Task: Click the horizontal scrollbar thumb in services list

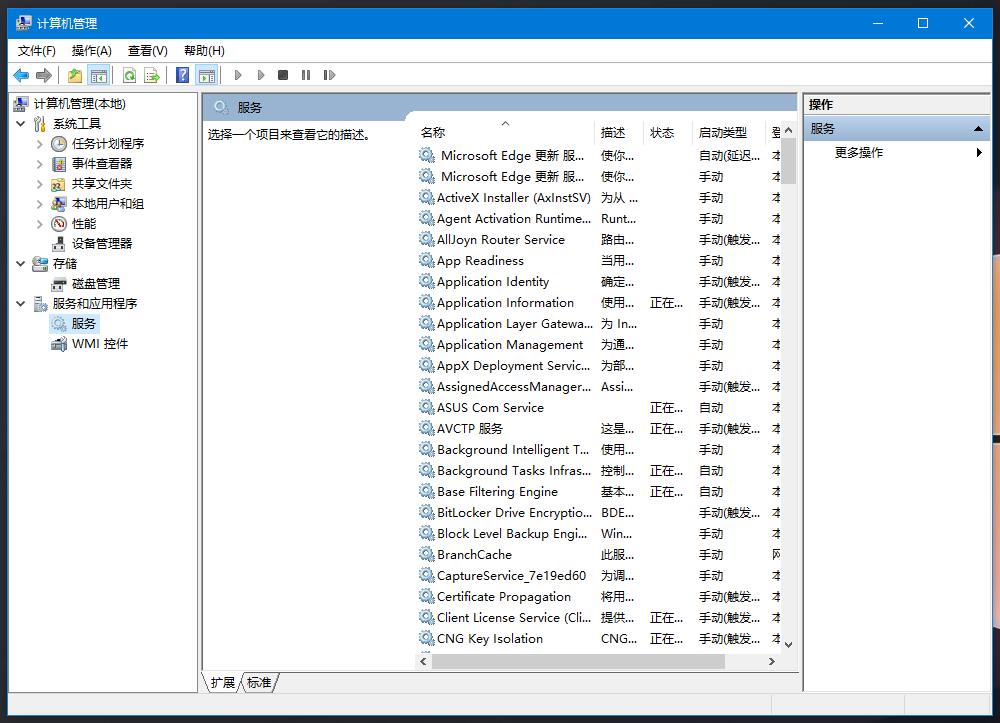Action: [578, 661]
